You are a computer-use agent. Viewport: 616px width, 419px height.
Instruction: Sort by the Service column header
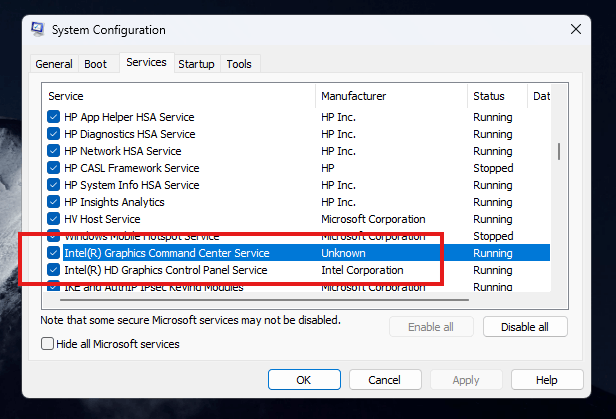178,96
